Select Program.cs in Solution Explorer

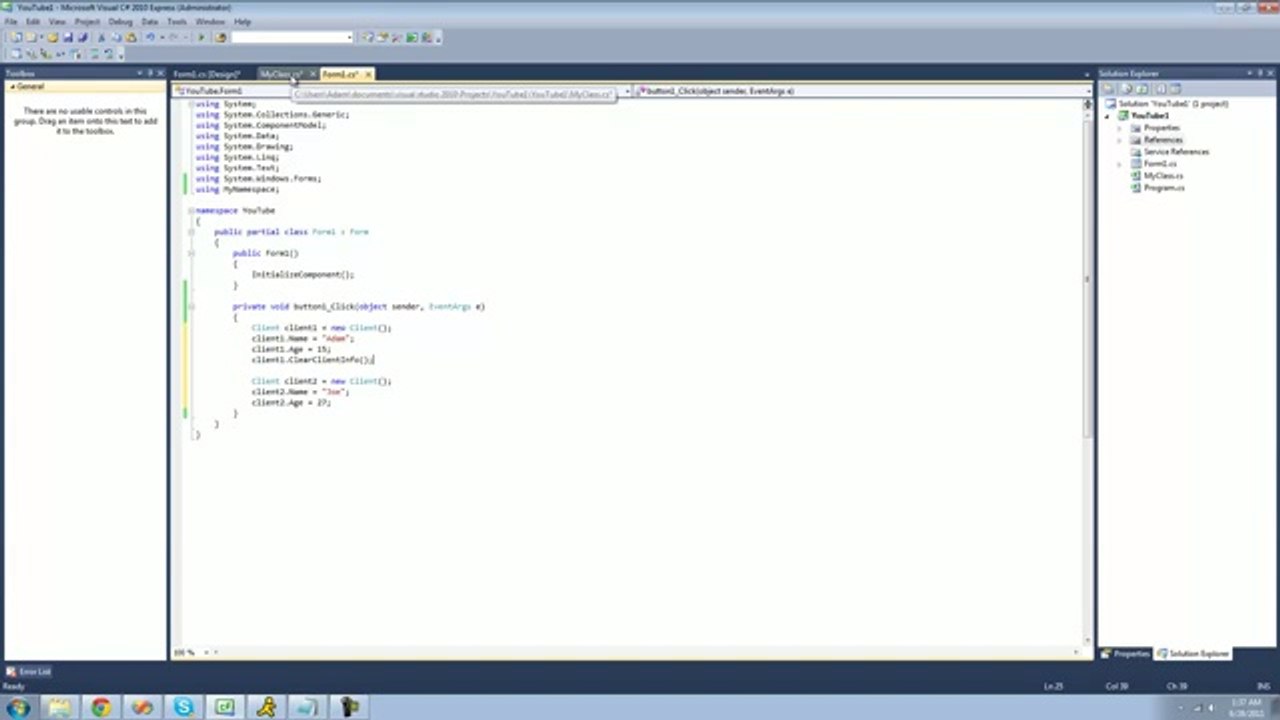1164,188
